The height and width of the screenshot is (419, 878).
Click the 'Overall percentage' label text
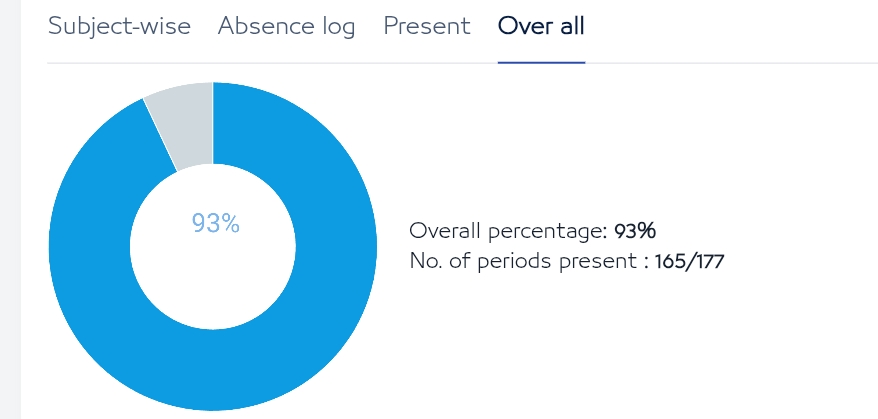506,231
